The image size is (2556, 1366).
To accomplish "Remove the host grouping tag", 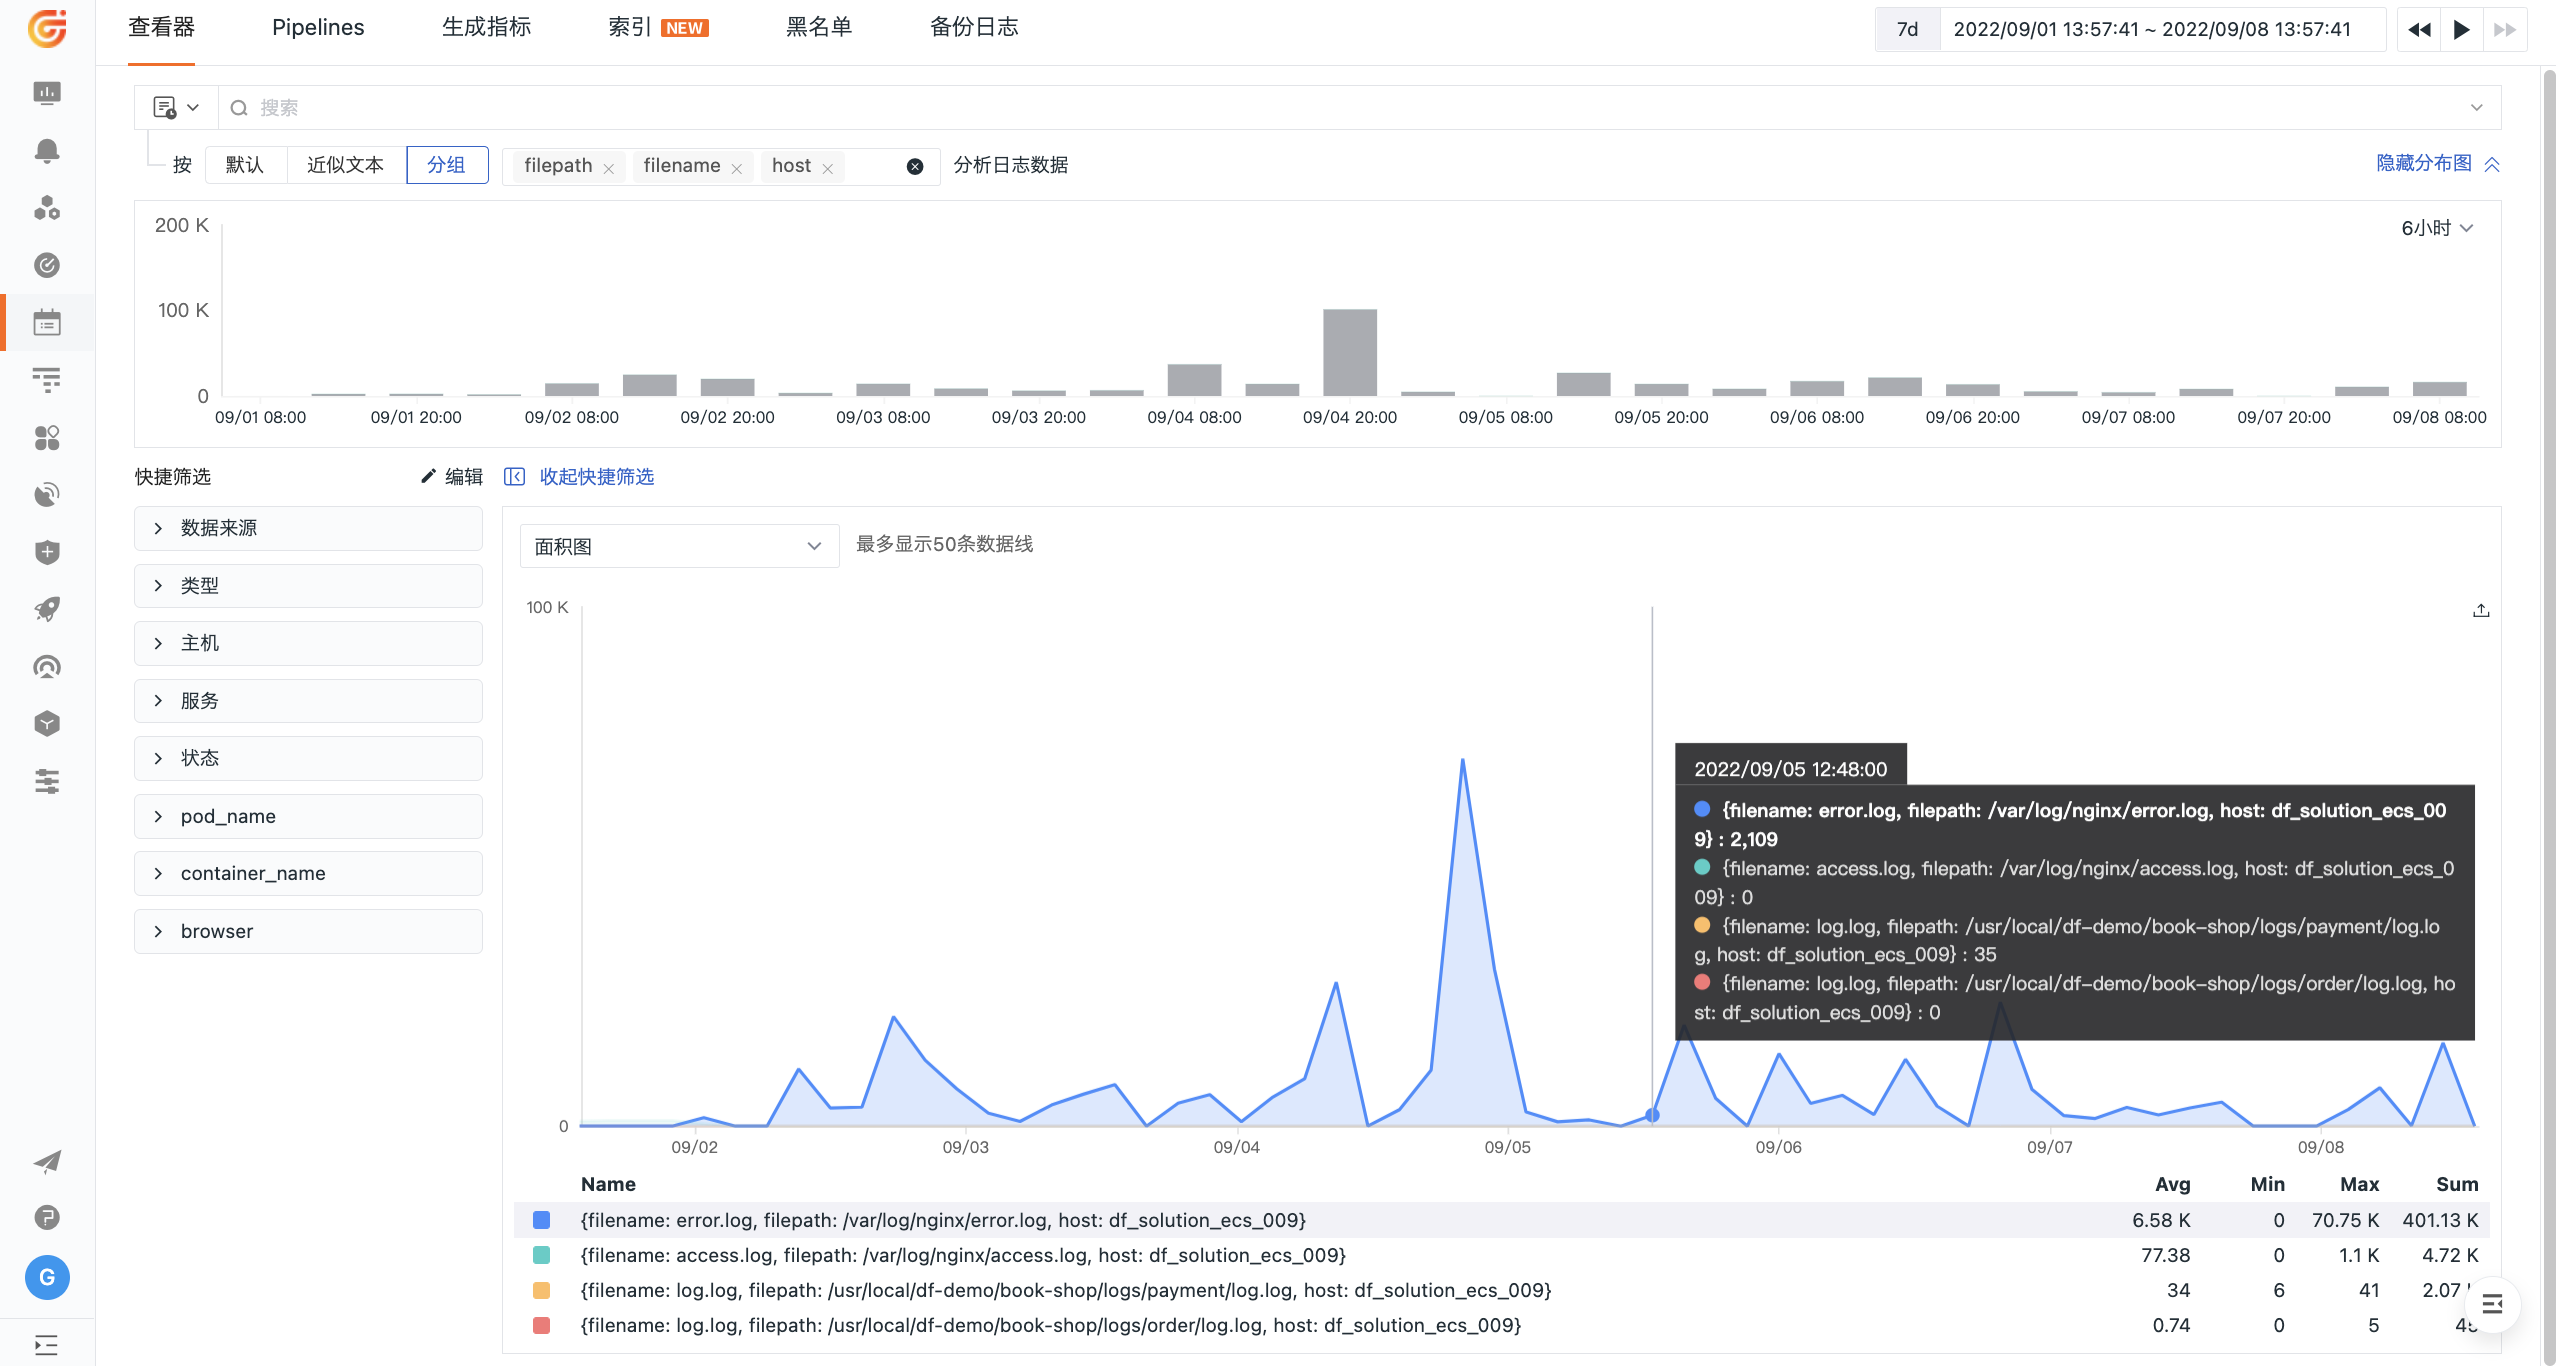I will [x=827, y=169].
